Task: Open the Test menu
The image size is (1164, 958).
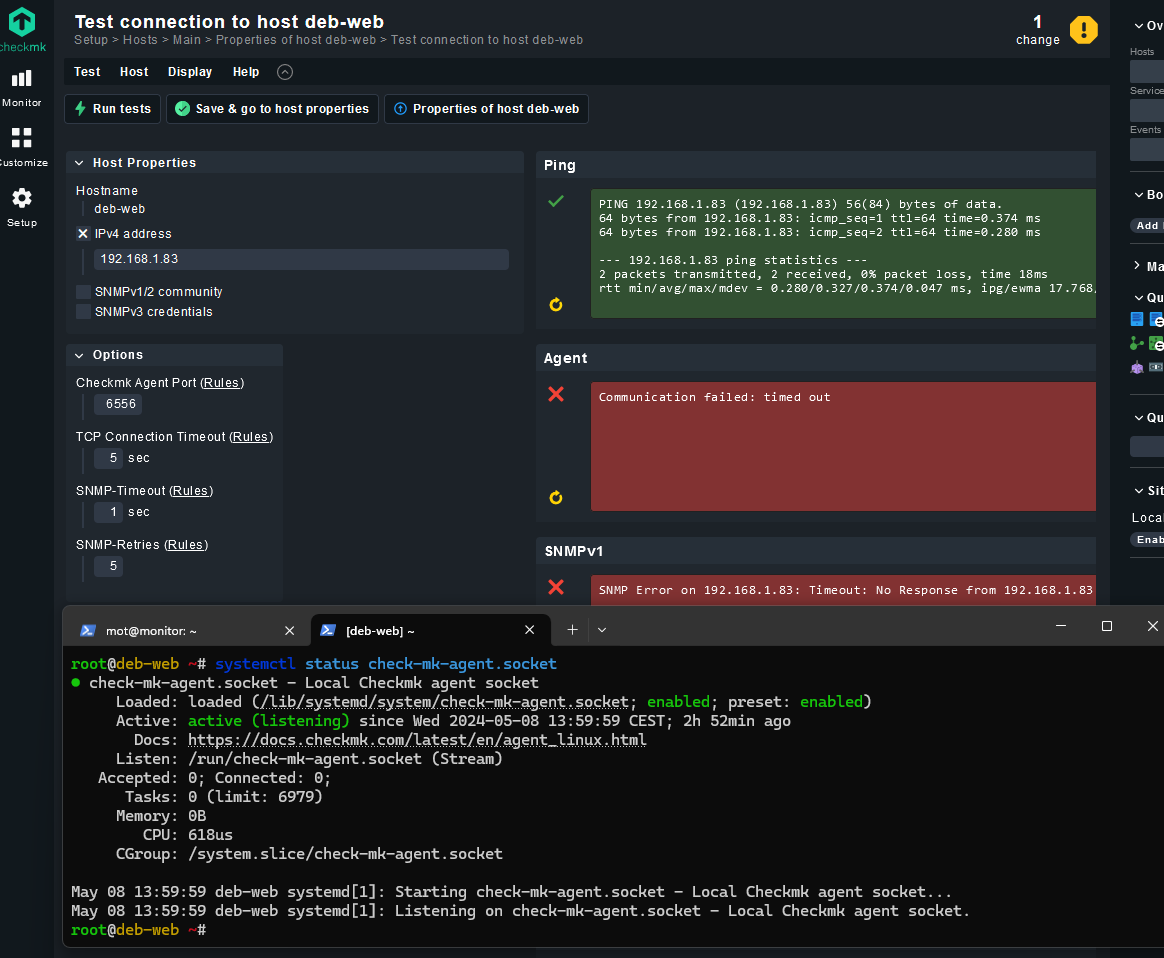Action: click(x=87, y=72)
